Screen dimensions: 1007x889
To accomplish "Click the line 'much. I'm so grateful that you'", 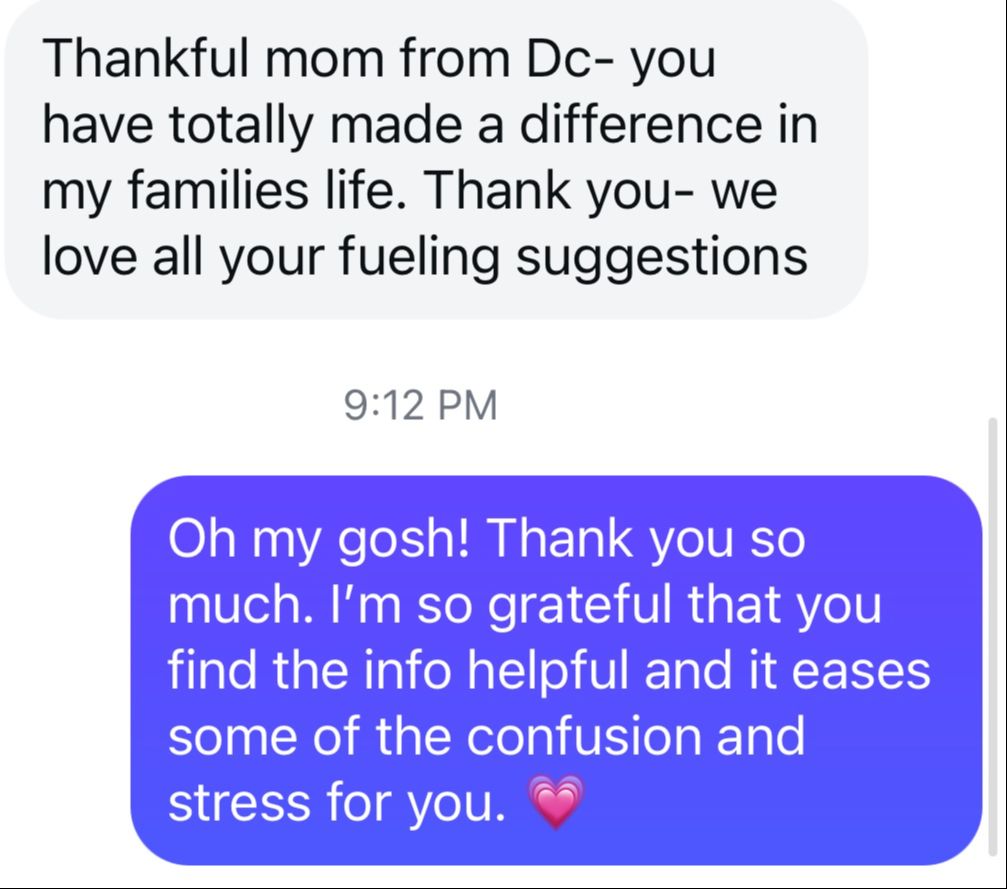I will coord(525,605).
